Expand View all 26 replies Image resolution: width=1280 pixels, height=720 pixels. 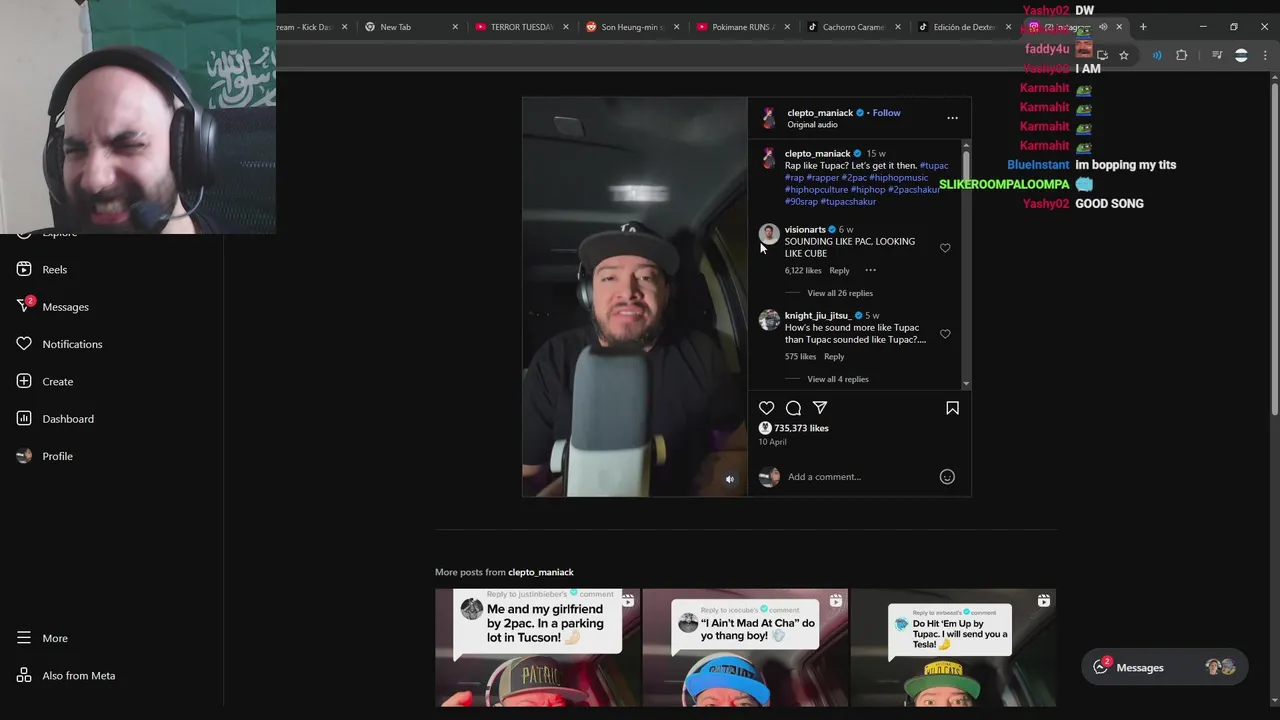[840, 293]
